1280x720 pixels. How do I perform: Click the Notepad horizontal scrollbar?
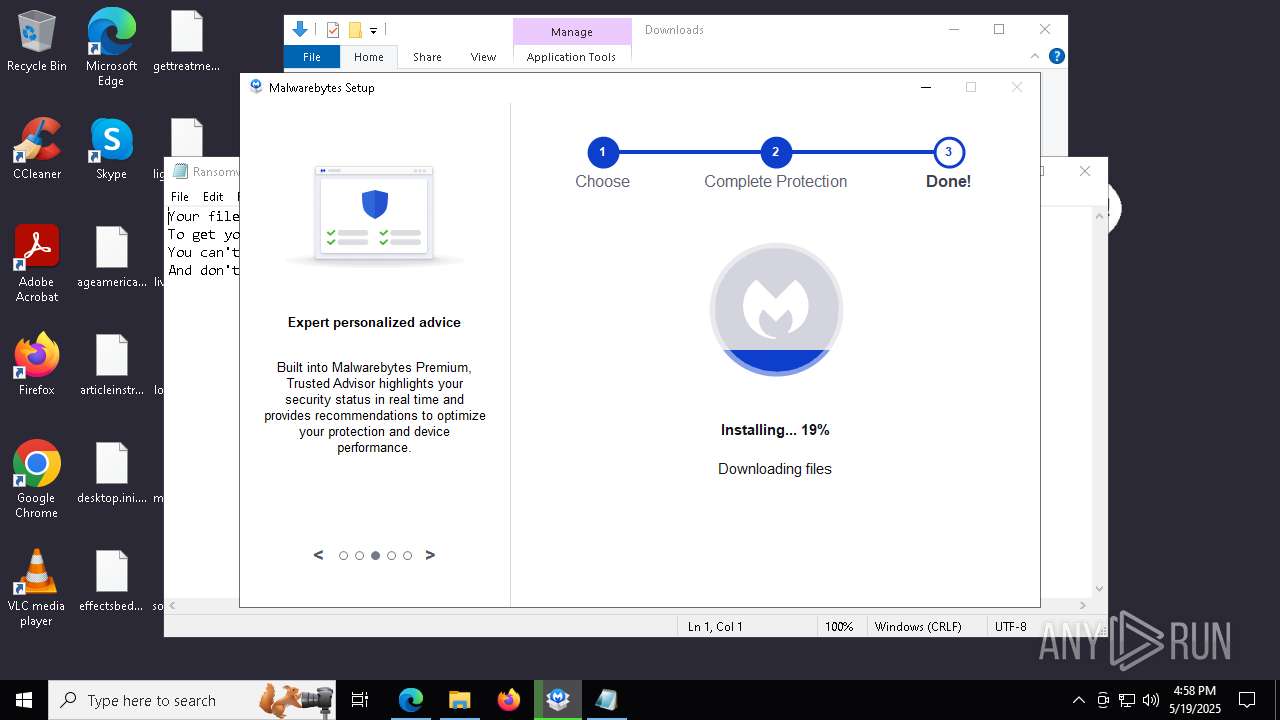628,606
